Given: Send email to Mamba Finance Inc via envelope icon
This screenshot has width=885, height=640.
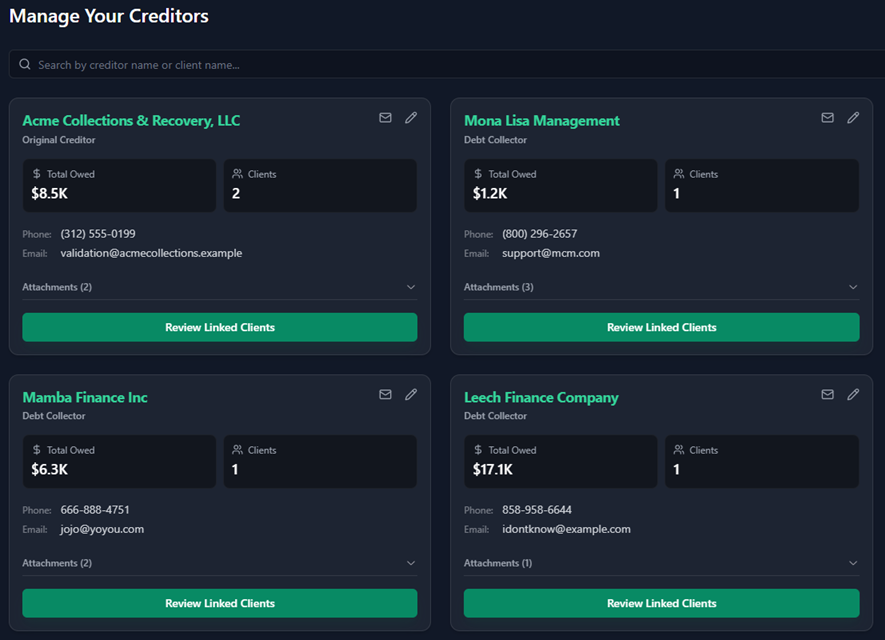Looking at the screenshot, I should point(385,395).
